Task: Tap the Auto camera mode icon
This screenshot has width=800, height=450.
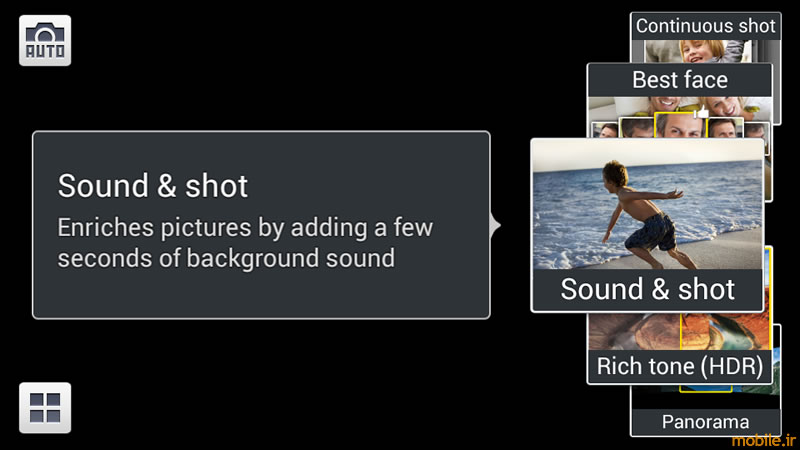Action: click(45, 40)
